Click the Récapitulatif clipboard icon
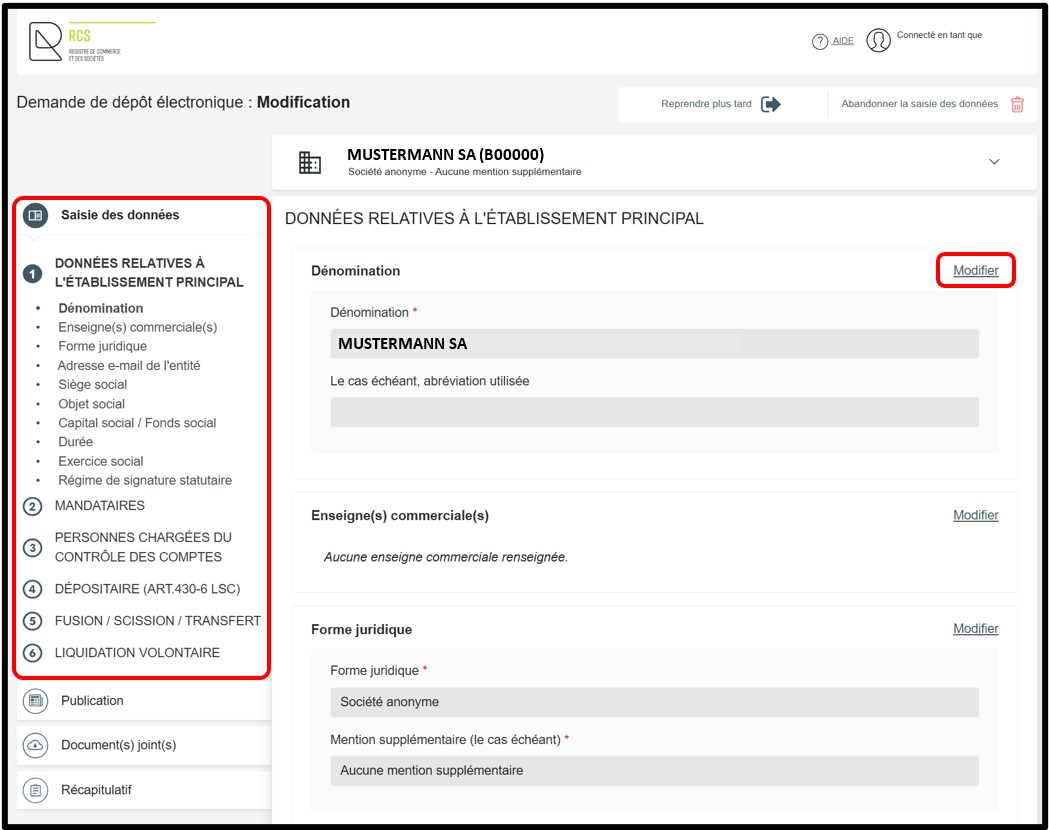Viewport: 1049px width, 830px height. (35, 790)
